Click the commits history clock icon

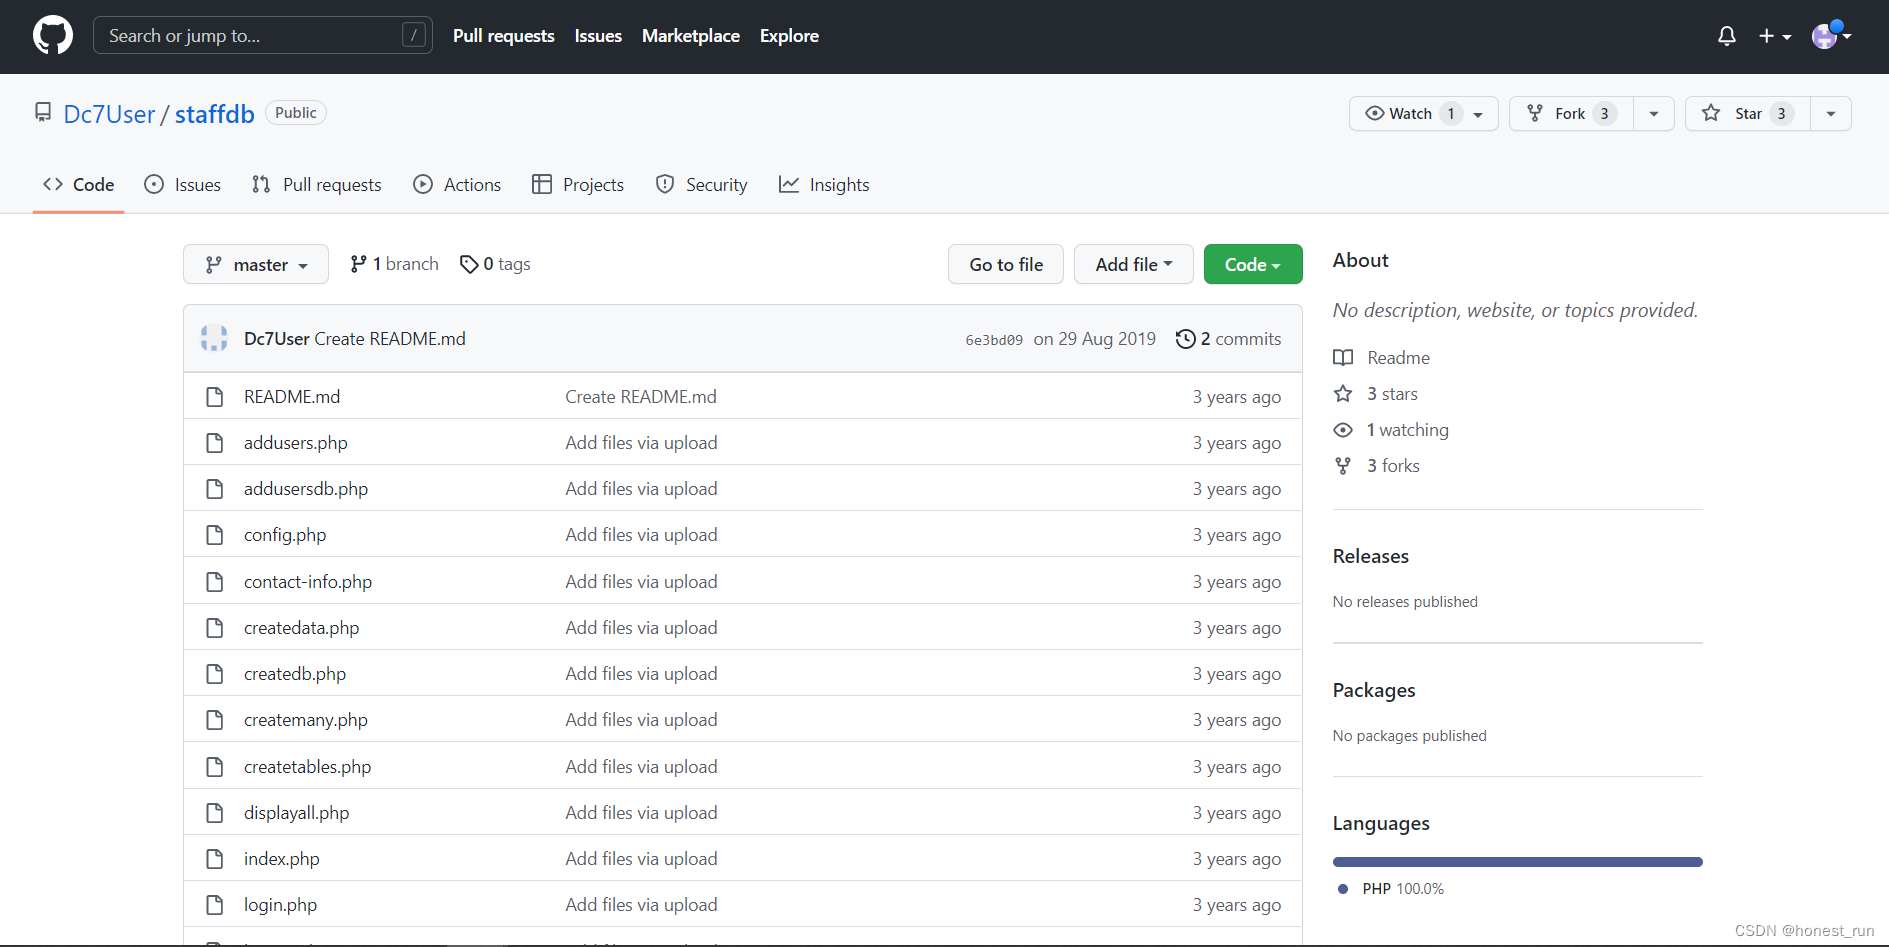(x=1185, y=339)
